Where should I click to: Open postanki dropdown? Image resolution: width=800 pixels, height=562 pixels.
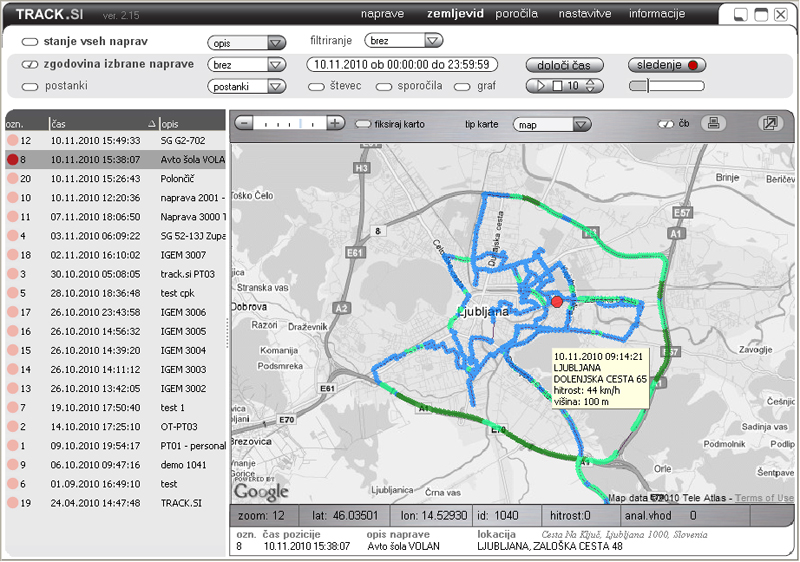point(246,87)
